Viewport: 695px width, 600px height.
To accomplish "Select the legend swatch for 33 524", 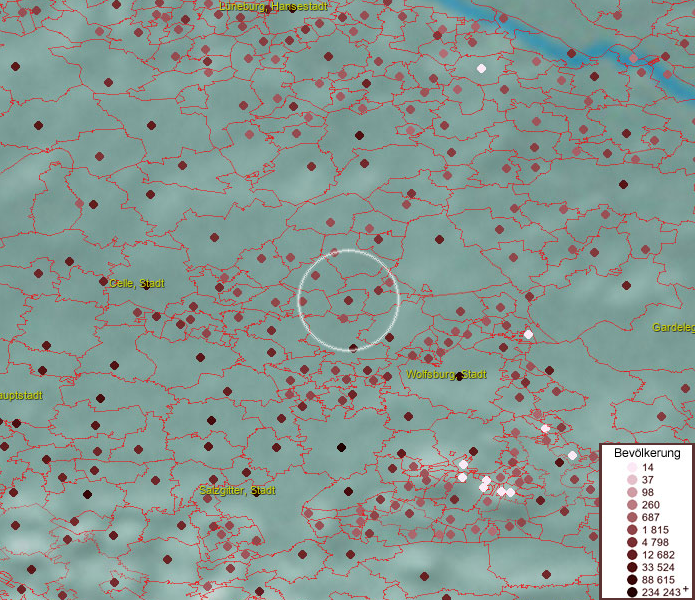I will pos(632,567).
